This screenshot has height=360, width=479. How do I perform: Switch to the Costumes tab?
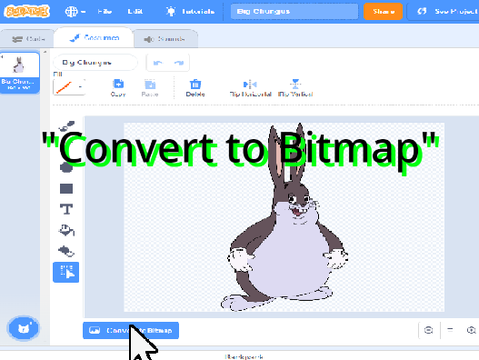point(94,38)
